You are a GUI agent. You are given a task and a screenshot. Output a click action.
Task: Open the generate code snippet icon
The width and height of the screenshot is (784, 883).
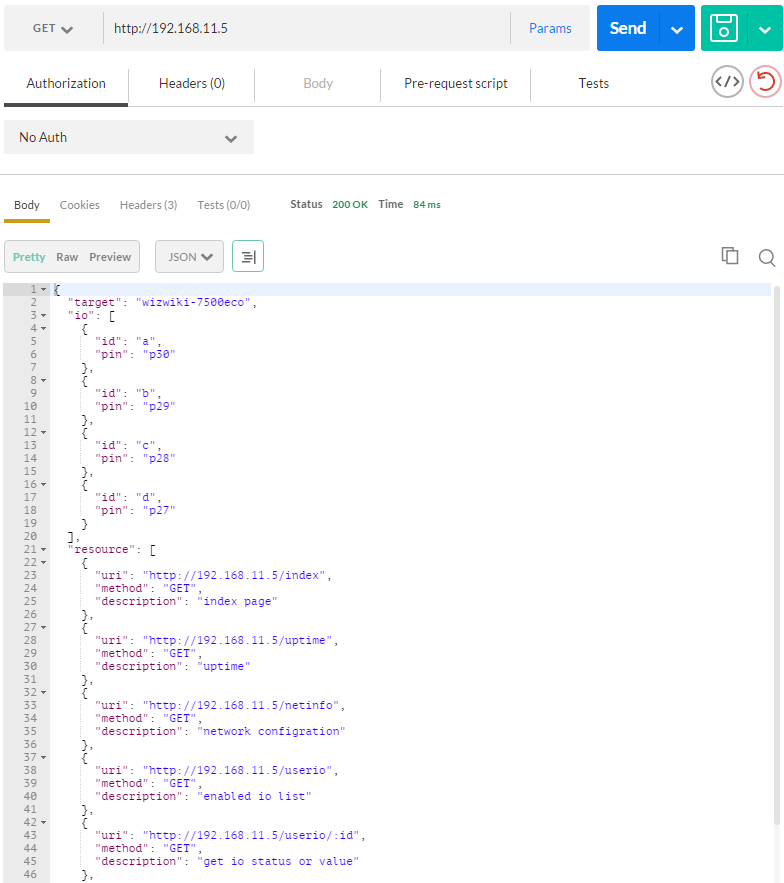[x=727, y=82]
